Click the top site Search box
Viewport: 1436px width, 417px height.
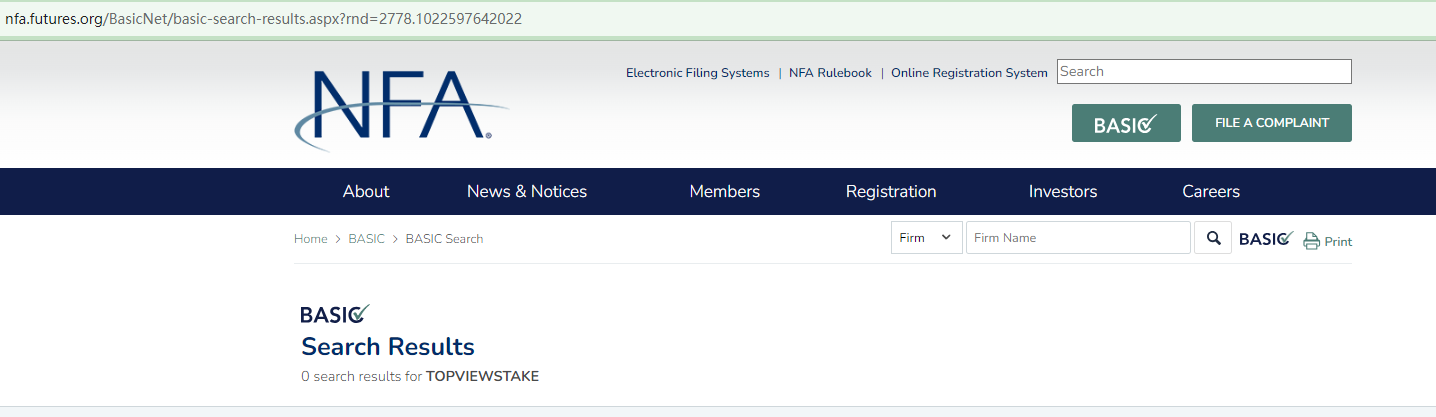(x=1204, y=72)
